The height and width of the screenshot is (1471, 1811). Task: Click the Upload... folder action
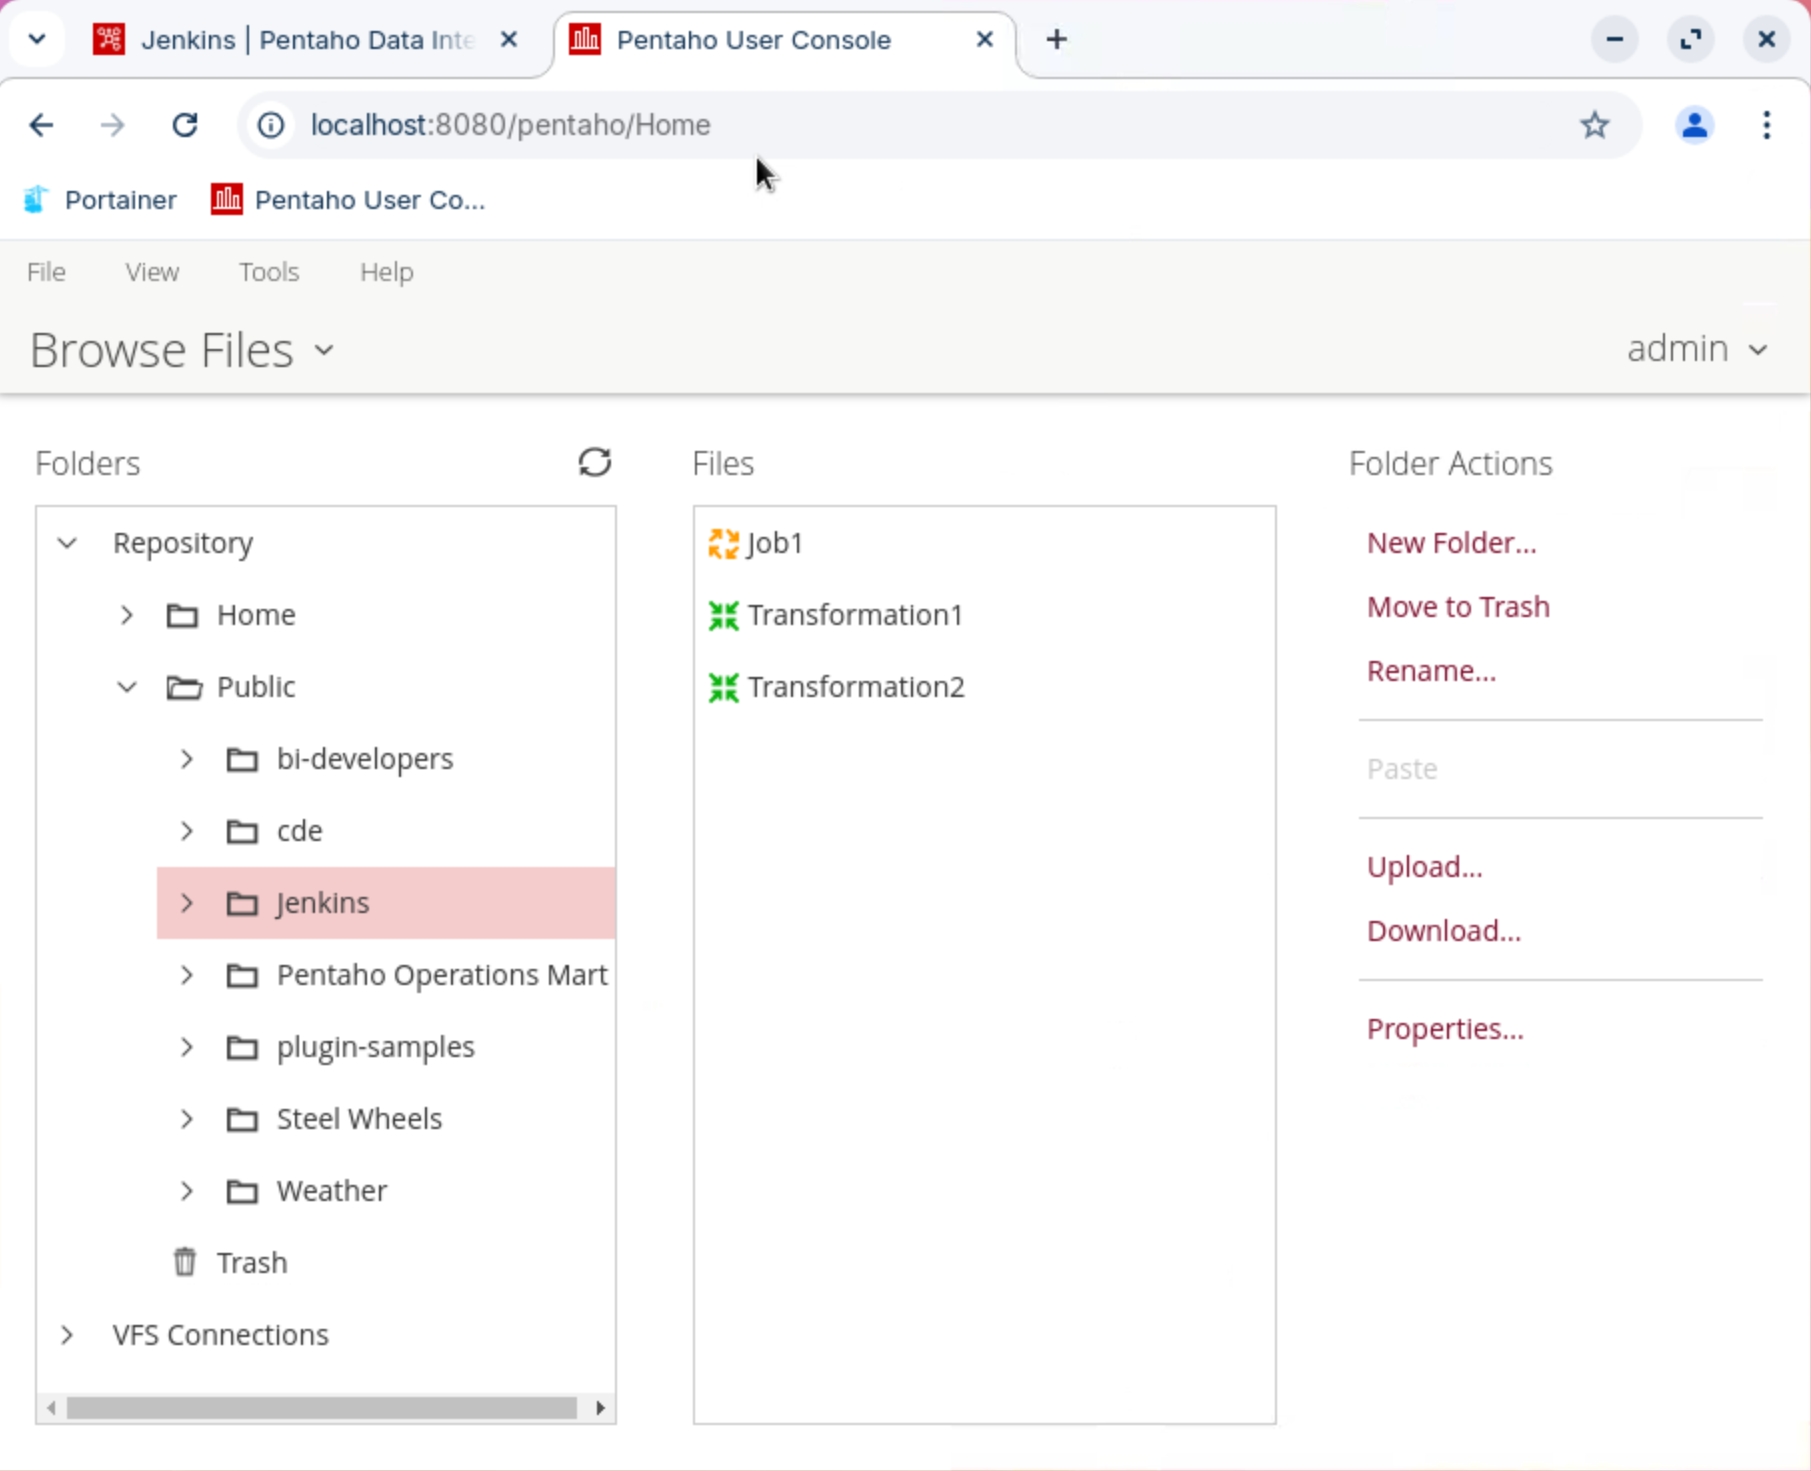point(1424,867)
